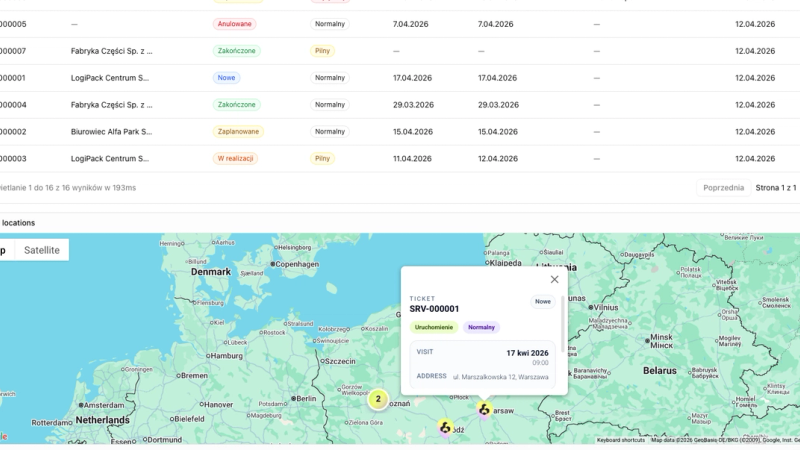Viewport: 800px width, 450px height.
Task: Click the W realizacji status badge
Action: [235, 159]
